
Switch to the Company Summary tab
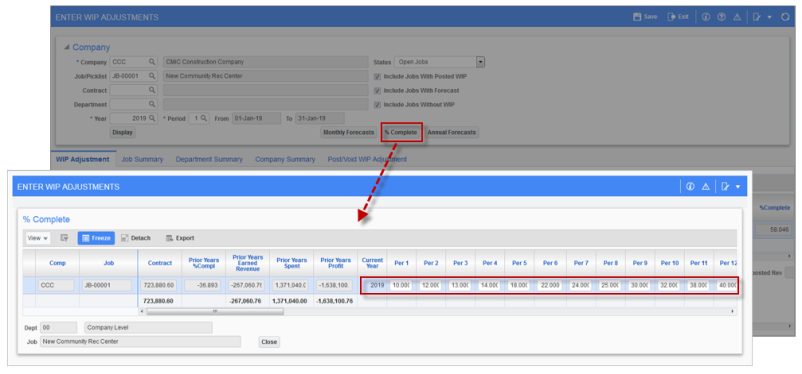click(285, 159)
